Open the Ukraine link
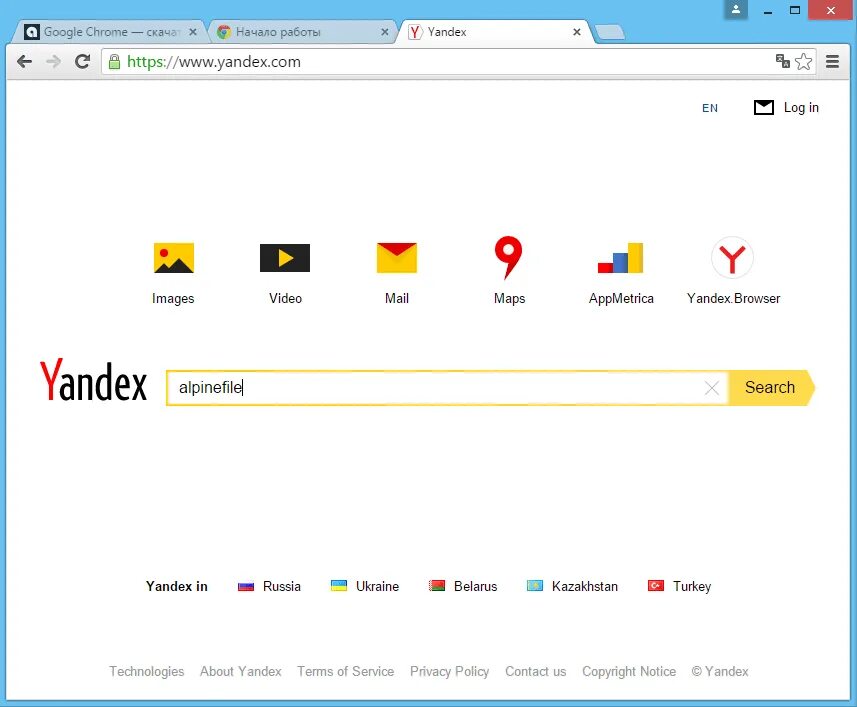 pyautogui.click(x=377, y=586)
